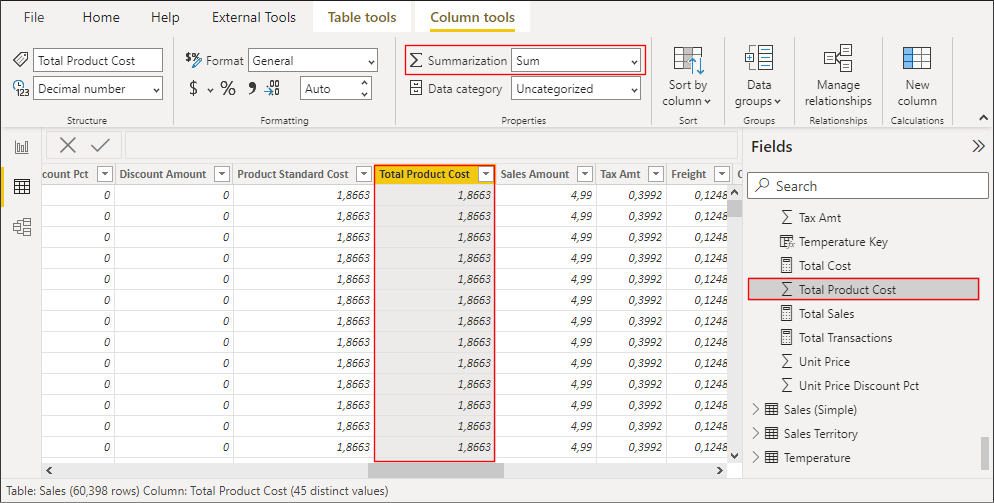Switch to the Home tab
Image resolution: width=994 pixels, height=503 pixels.
[x=101, y=17]
